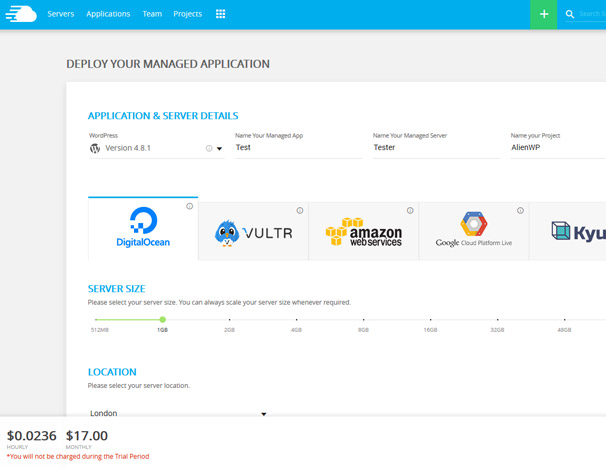Set server size to 48GB
606x469 pixels.
tap(564, 330)
